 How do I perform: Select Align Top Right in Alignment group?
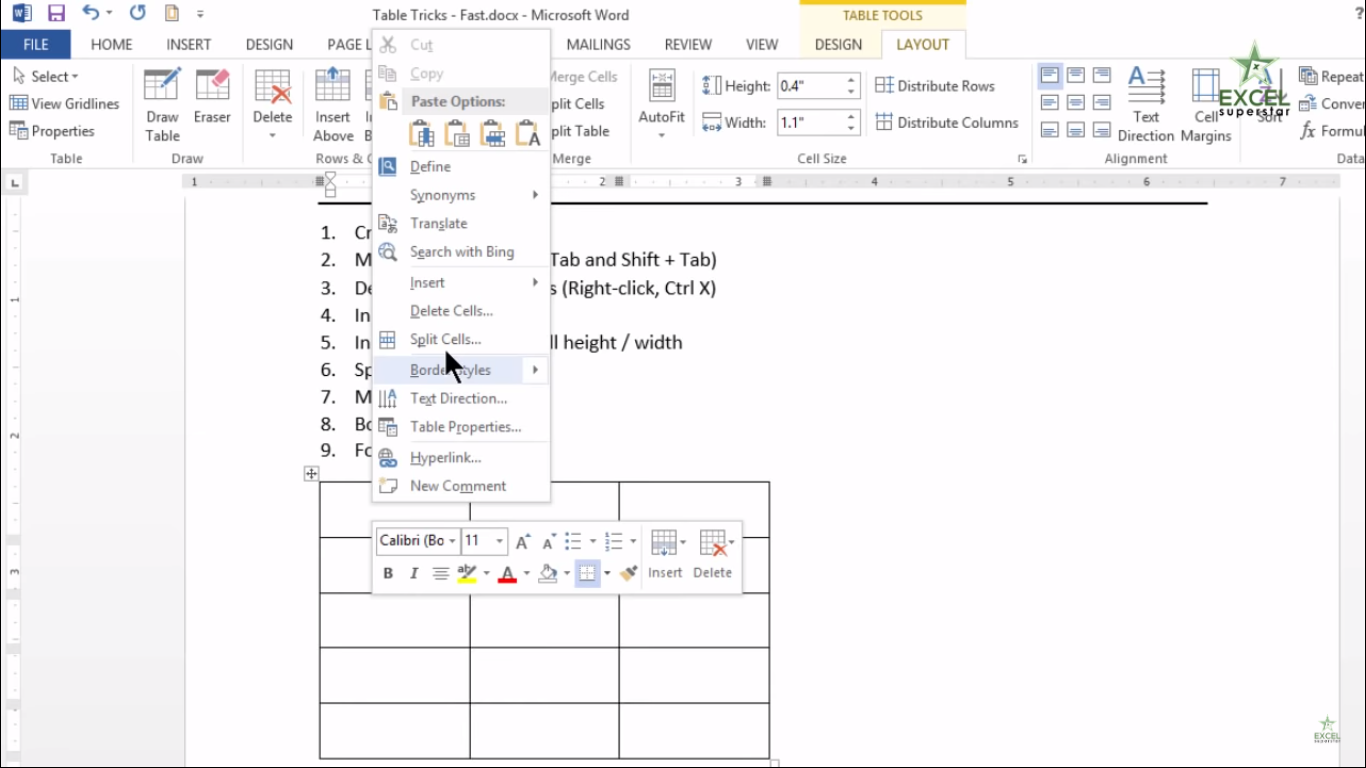tap(1102, 76)
